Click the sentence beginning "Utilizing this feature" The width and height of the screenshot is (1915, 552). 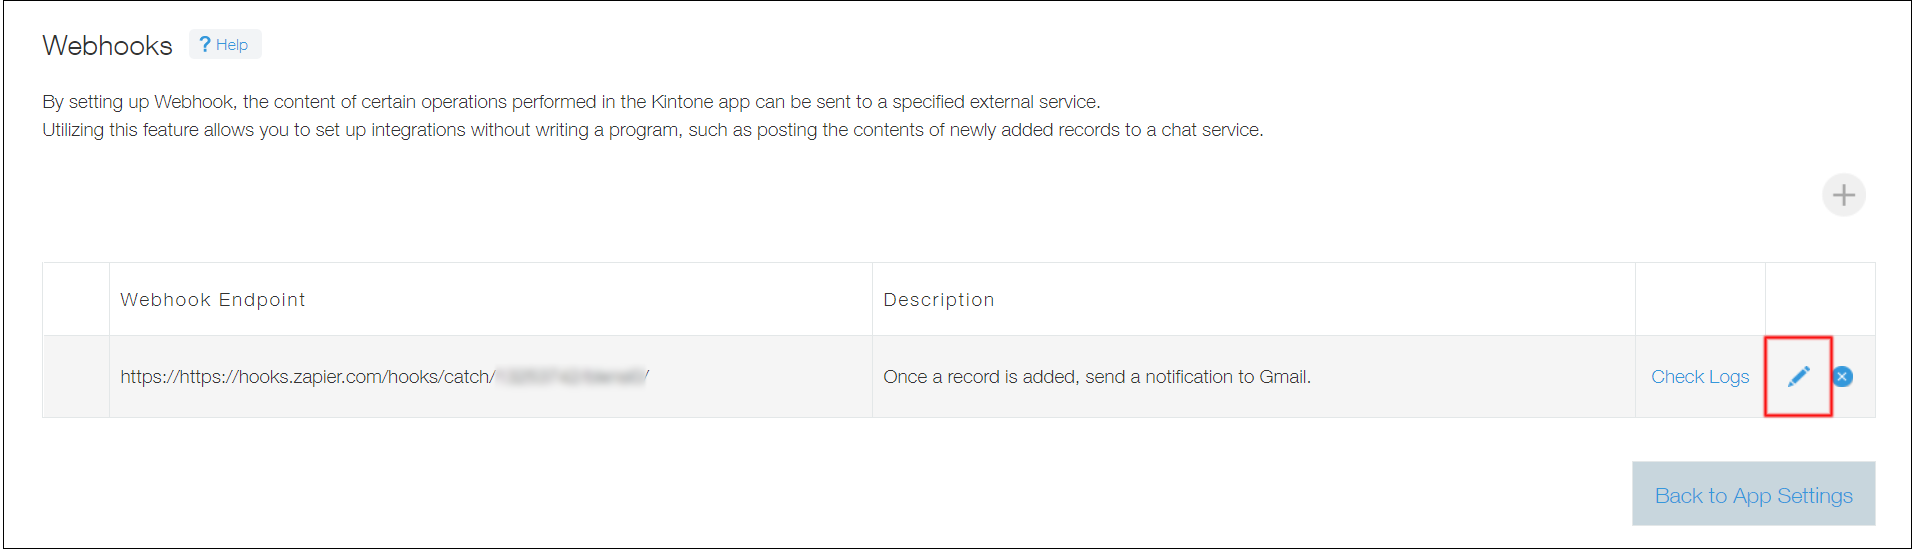(652, 130)
